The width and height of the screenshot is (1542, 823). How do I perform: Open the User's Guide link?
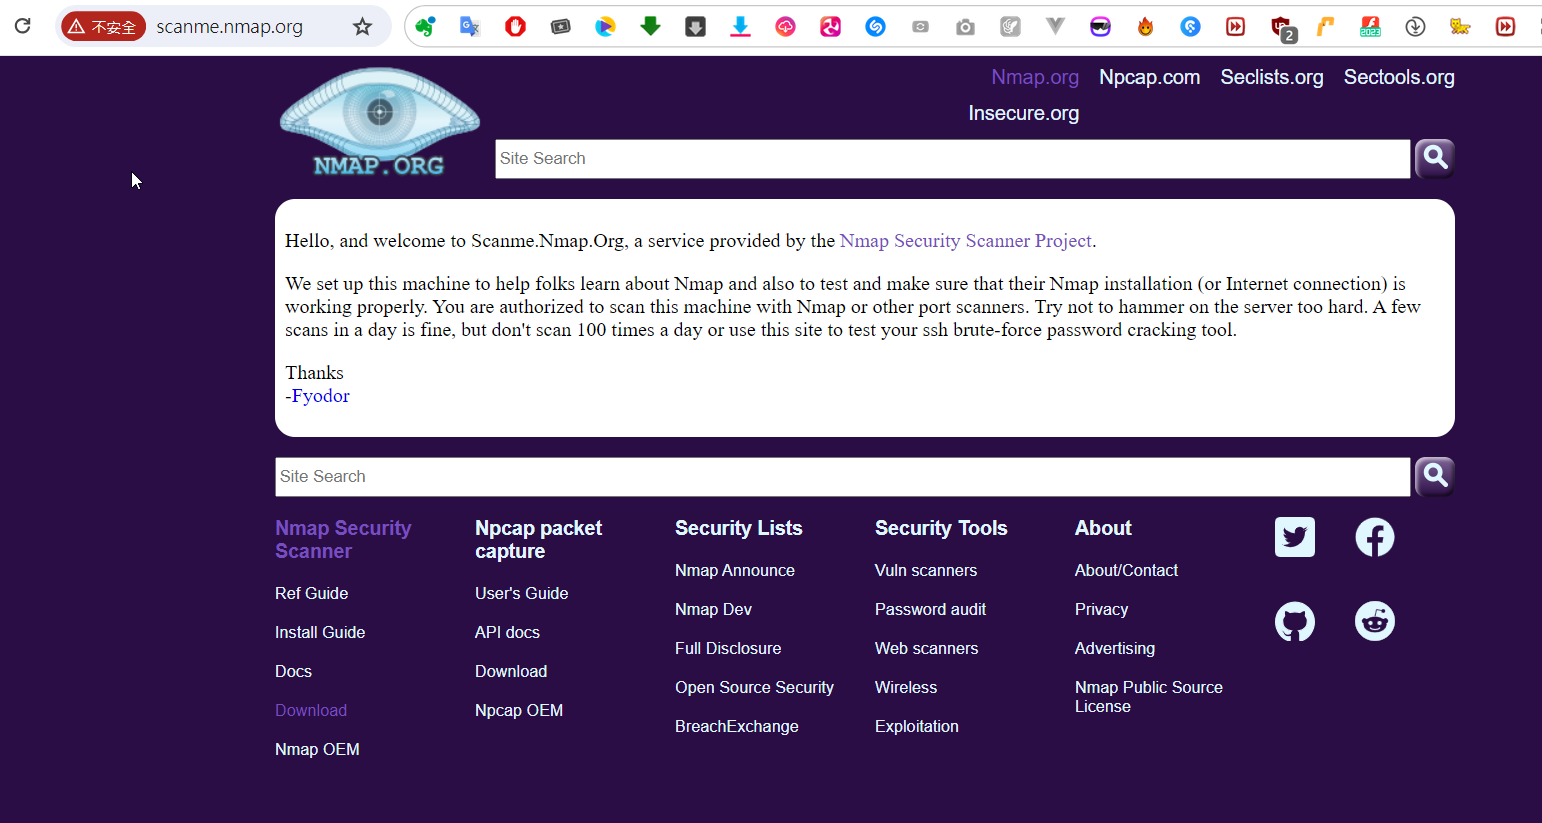click(522, 593)
